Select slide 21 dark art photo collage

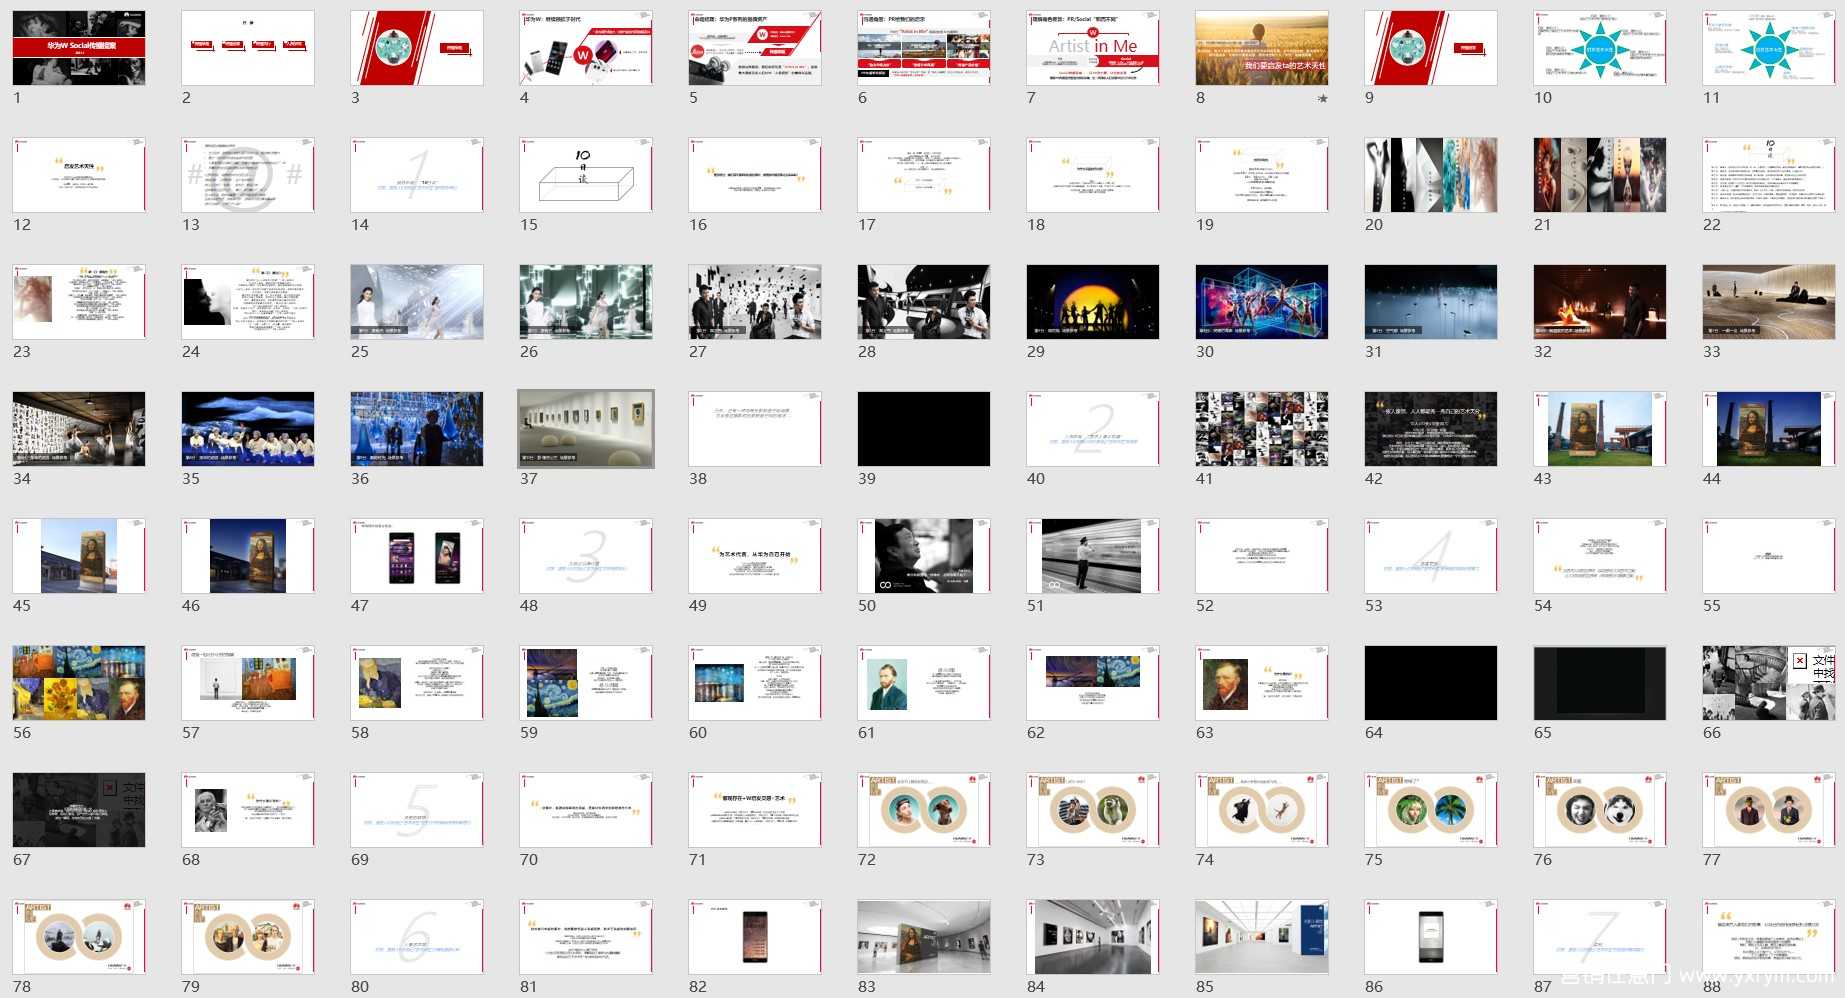point(1600,175)
